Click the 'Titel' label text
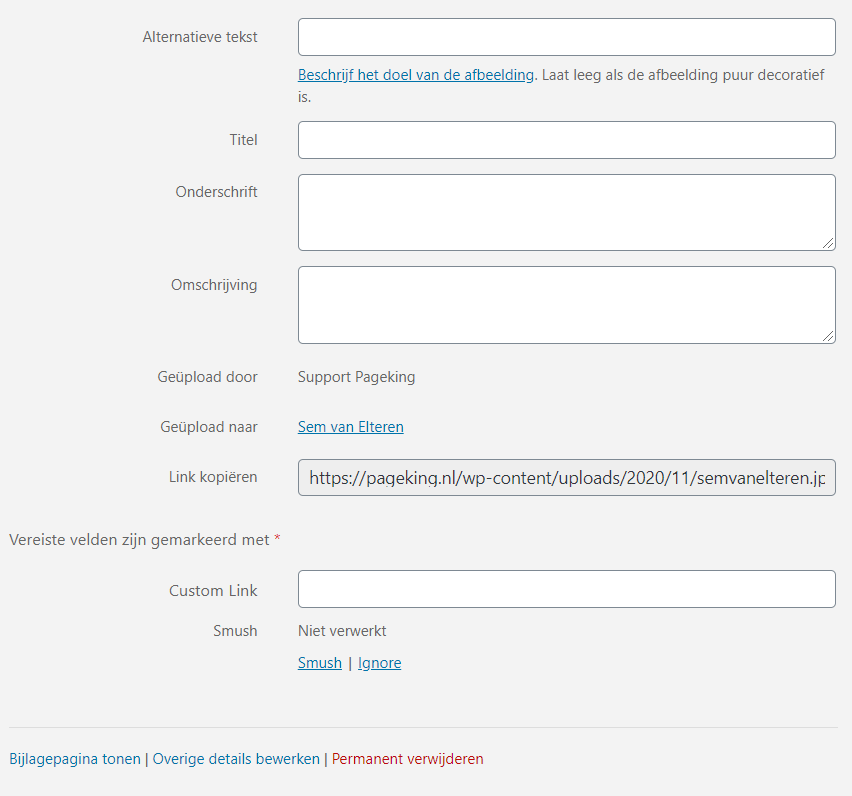The width and height of the screenshot is (852, 796). tap(243, 140)
